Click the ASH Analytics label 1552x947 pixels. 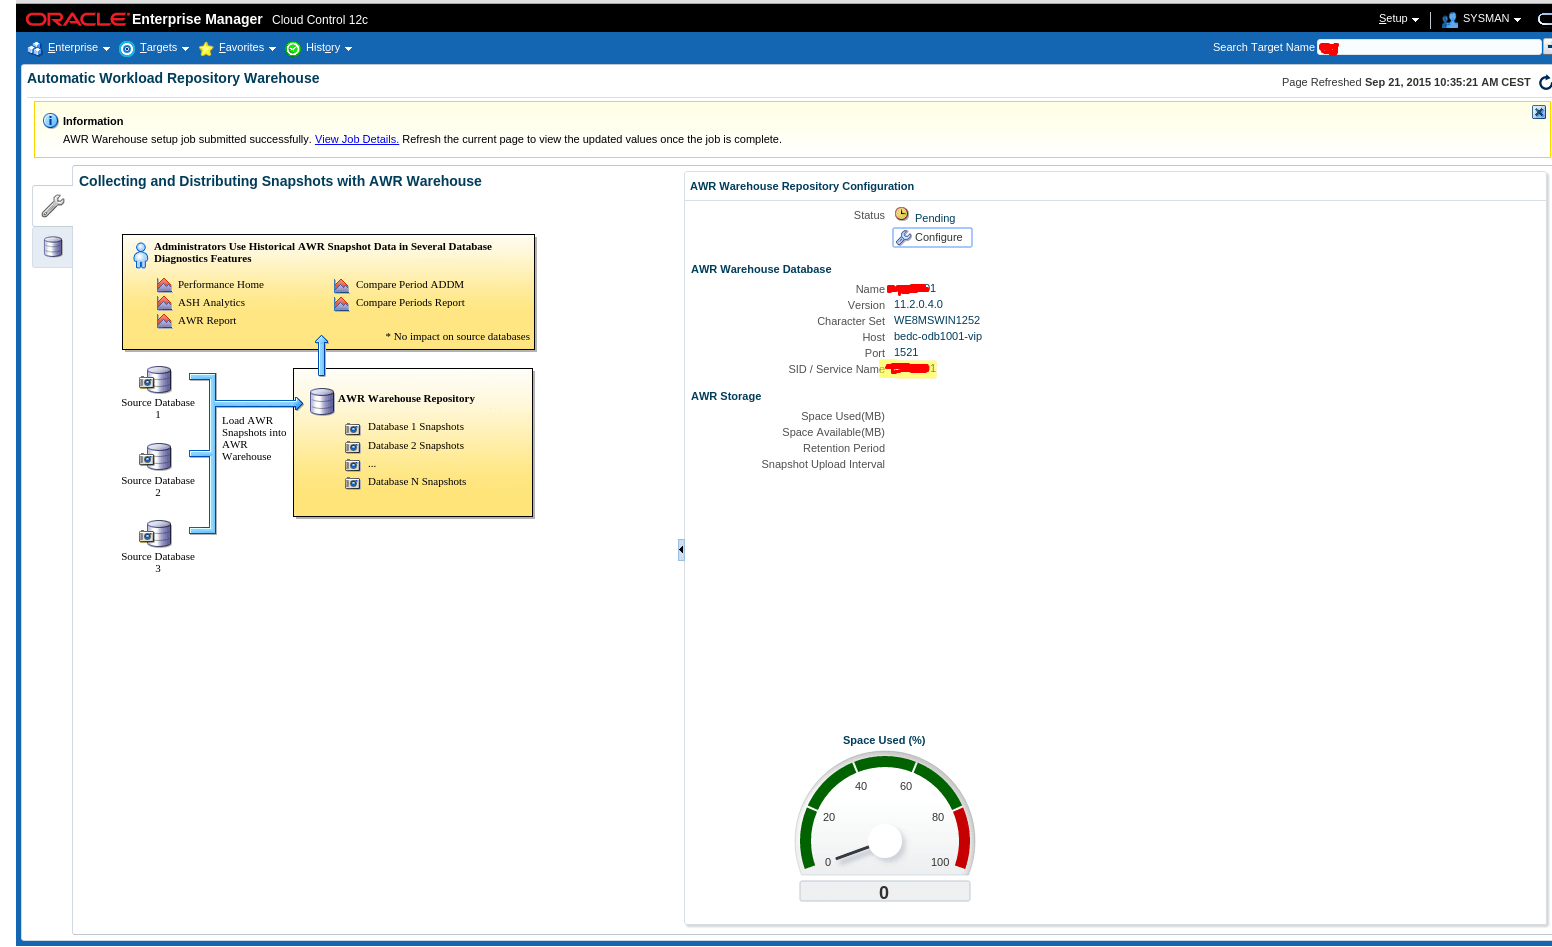(211, 303)
